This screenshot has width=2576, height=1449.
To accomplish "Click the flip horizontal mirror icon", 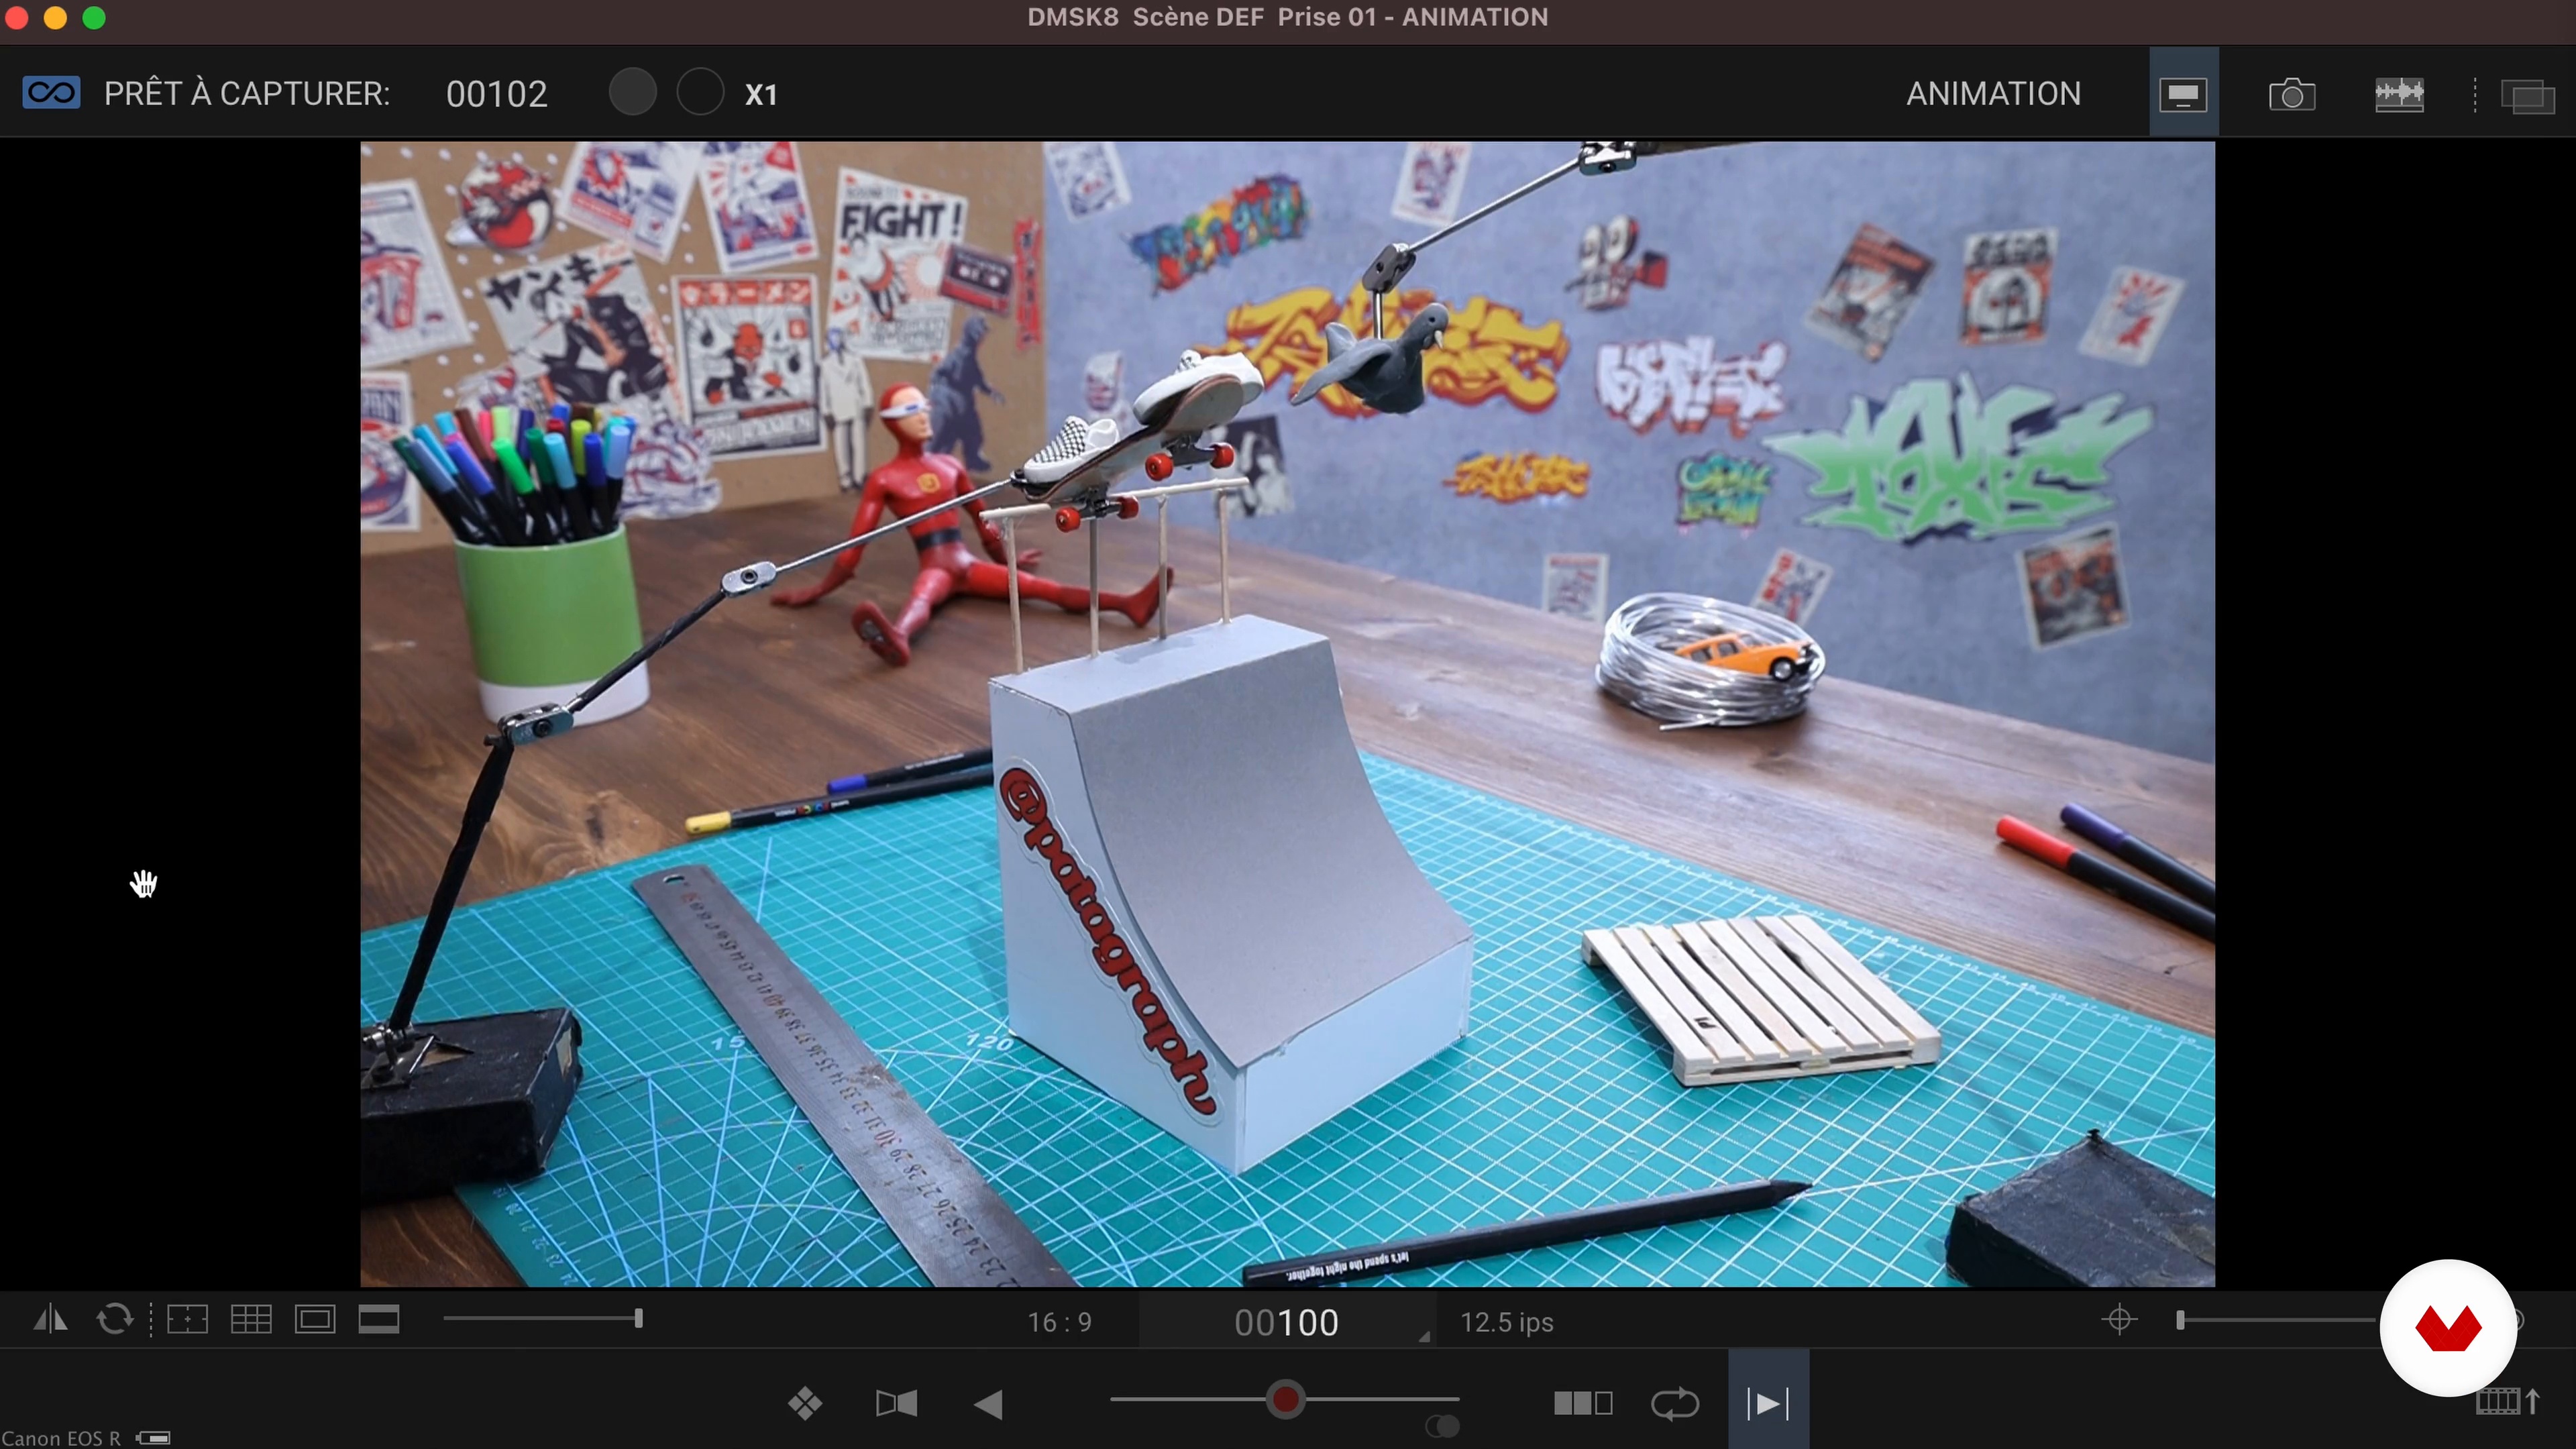I will coord(50,1320).
